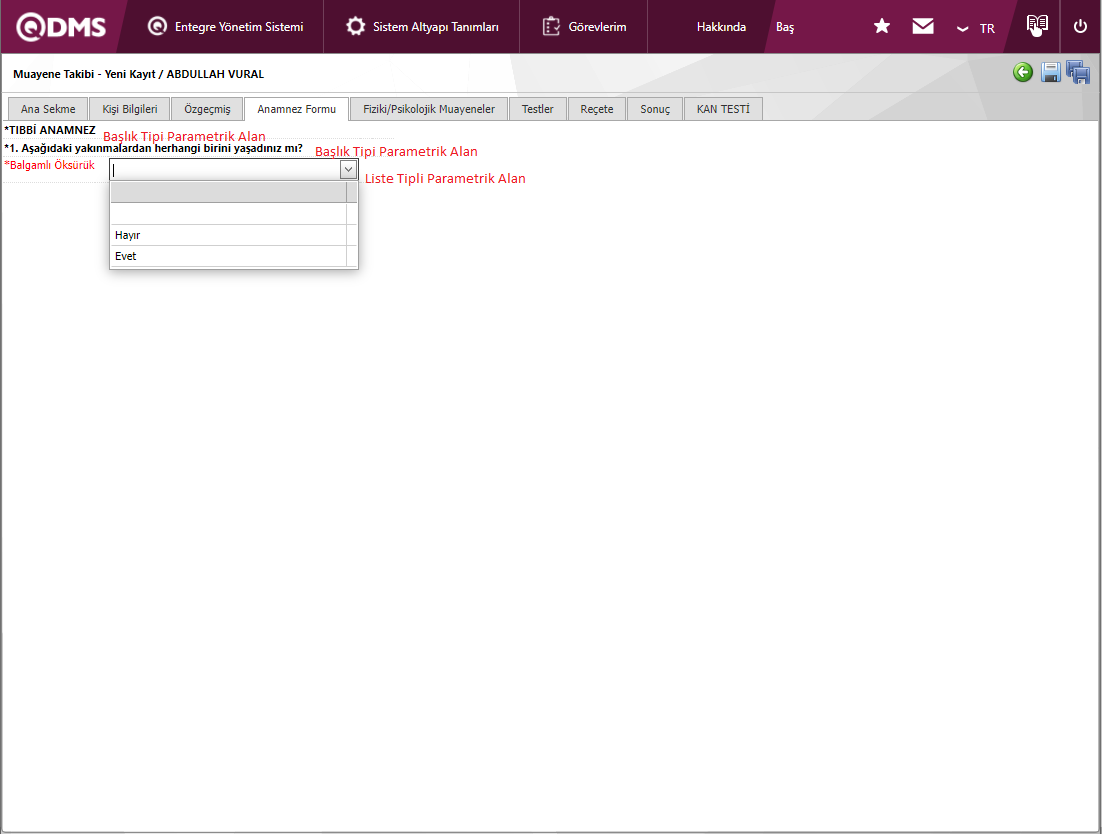This screenshot has height=834, width=1102.
Task: Click the '1. Aşağıdaki yakınmalardan' question text
Action: pyautogui.click(x=153, y=148)
